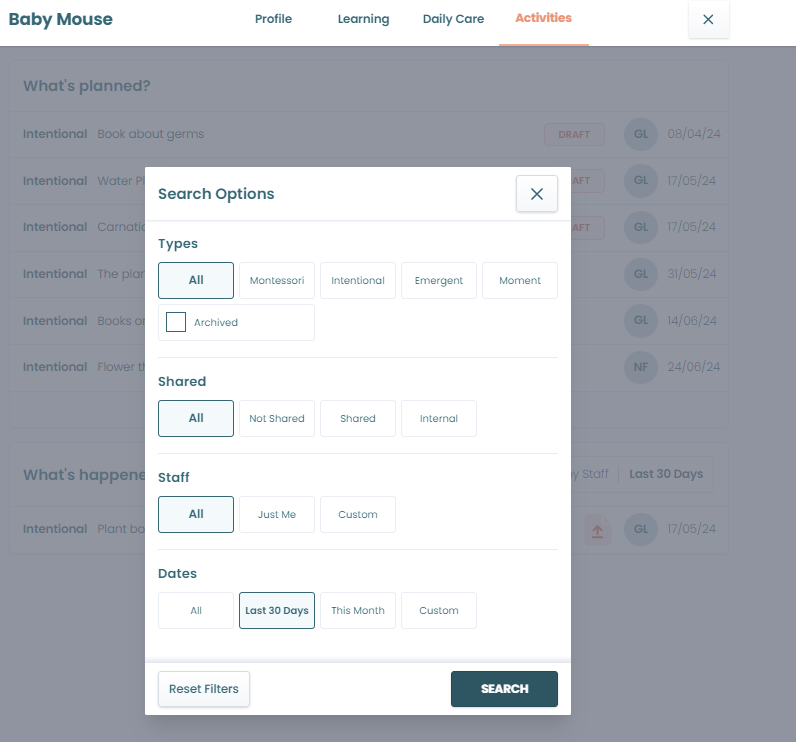Reset all search filters
The image size is (796, 742).
pos(204,689)
